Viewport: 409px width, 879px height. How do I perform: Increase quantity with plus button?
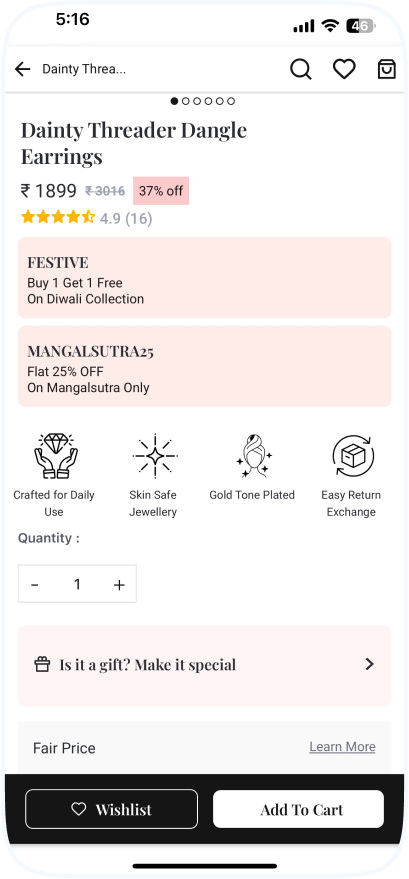[x=119, y=585]
